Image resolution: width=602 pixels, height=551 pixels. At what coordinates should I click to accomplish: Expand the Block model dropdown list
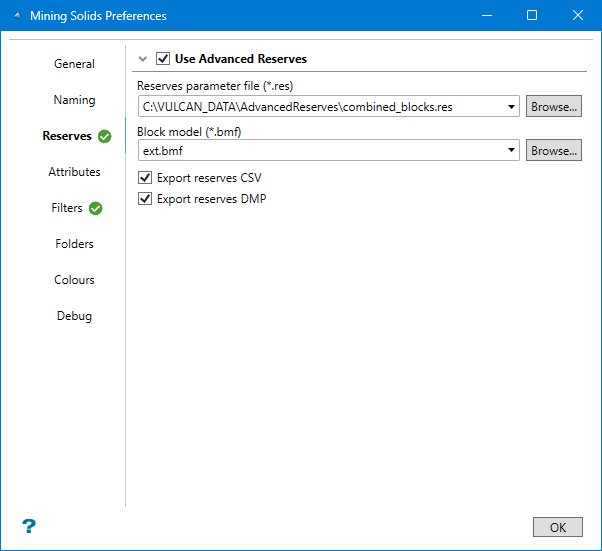click(x=512, y=151)
